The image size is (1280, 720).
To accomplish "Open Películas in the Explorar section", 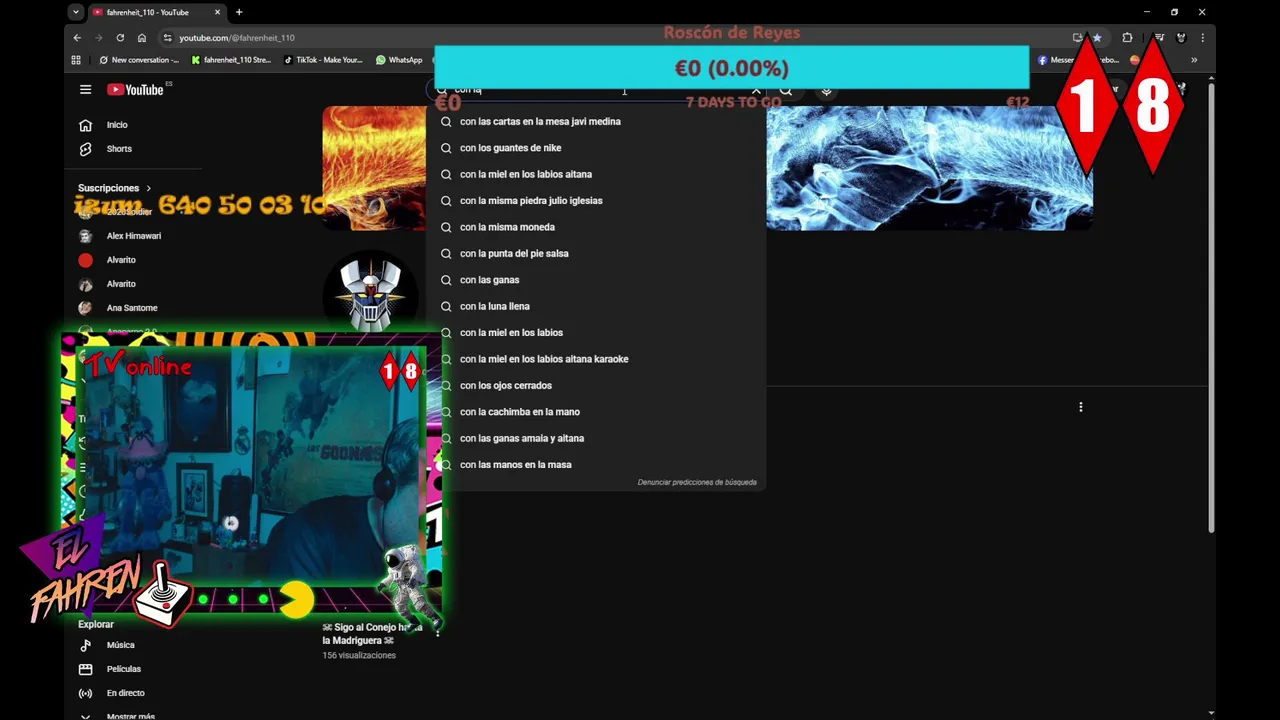I will (124, 669).
